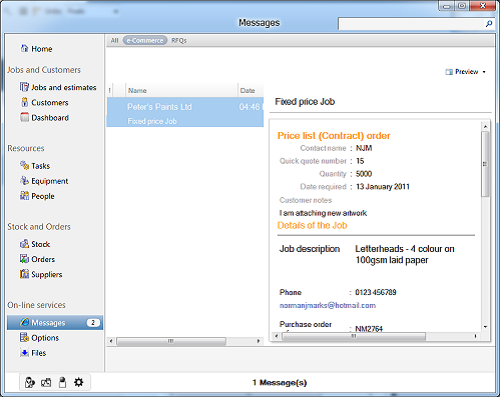Sort messages by the Name column
The height and width of the screenshot is (397, 500).
pyautogui.click(x=181, y=90)
